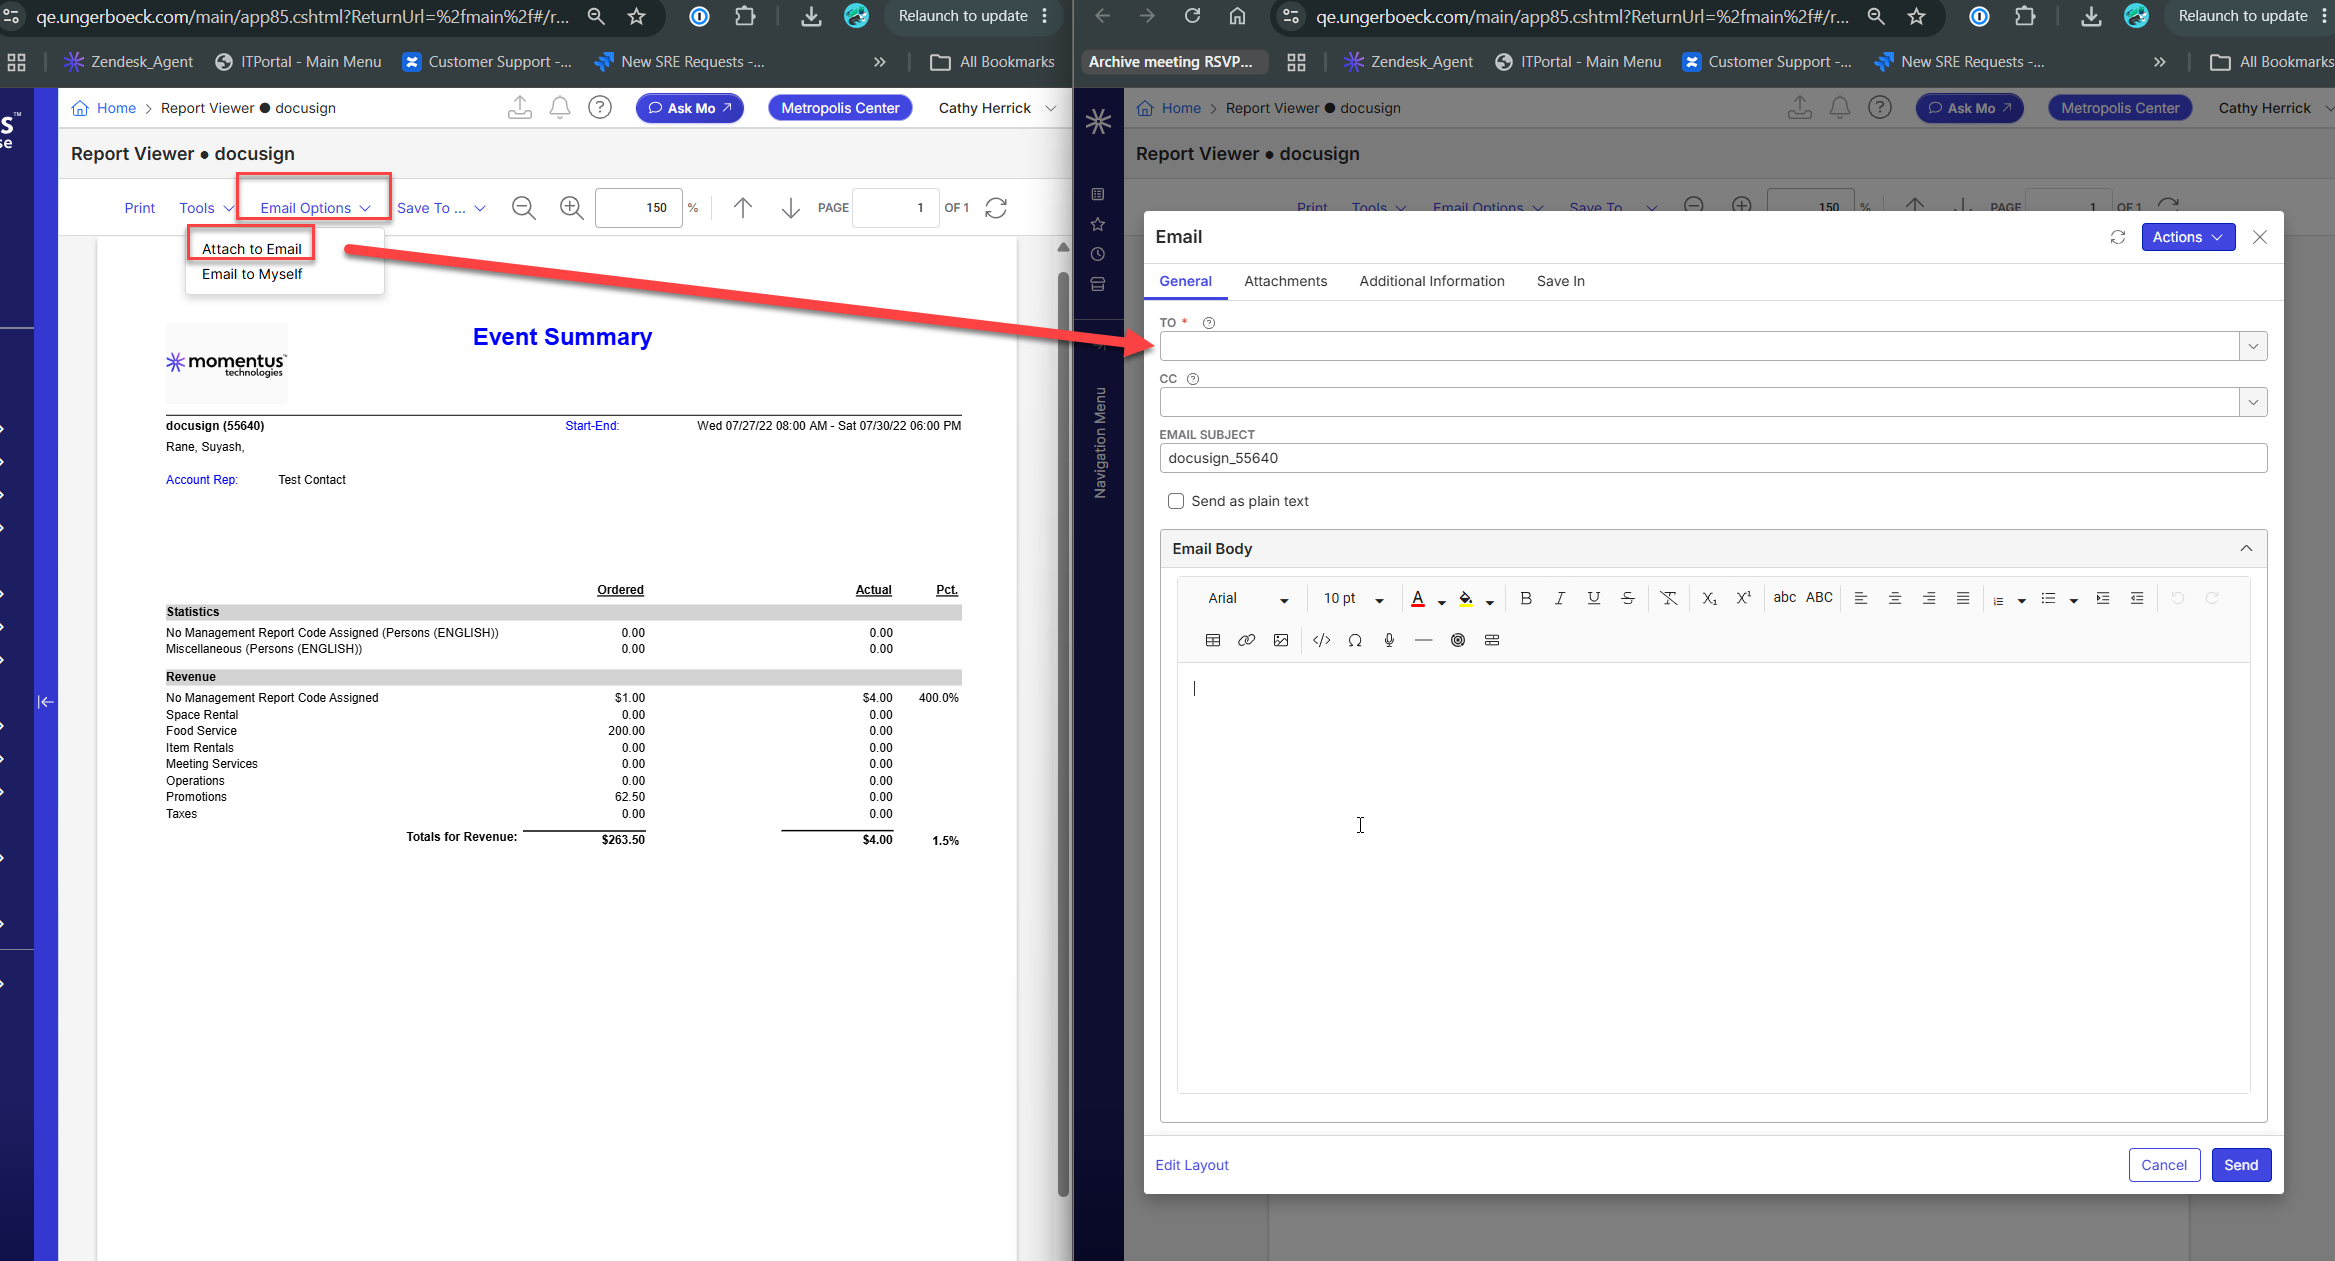The height and width of the screenshot is (1261, 2335).
Task: Open the Actions dropdown in Email dialog
Action: tap(2188, 237)
